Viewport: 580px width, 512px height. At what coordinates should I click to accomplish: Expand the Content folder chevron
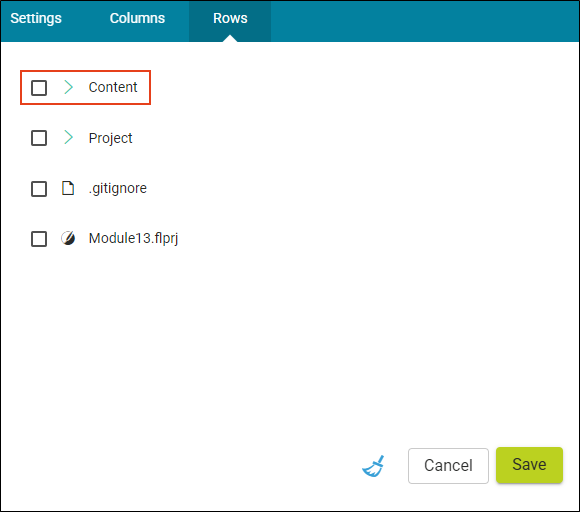point(68,87)
